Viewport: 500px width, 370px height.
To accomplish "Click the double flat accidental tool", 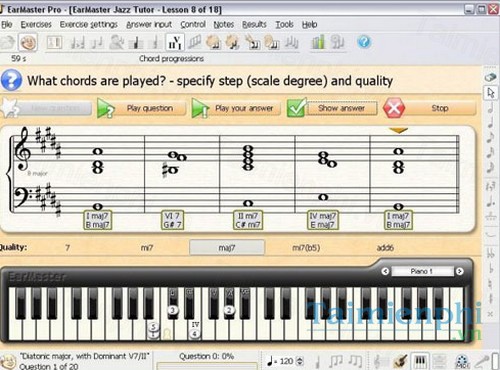I will click(491, 253).
